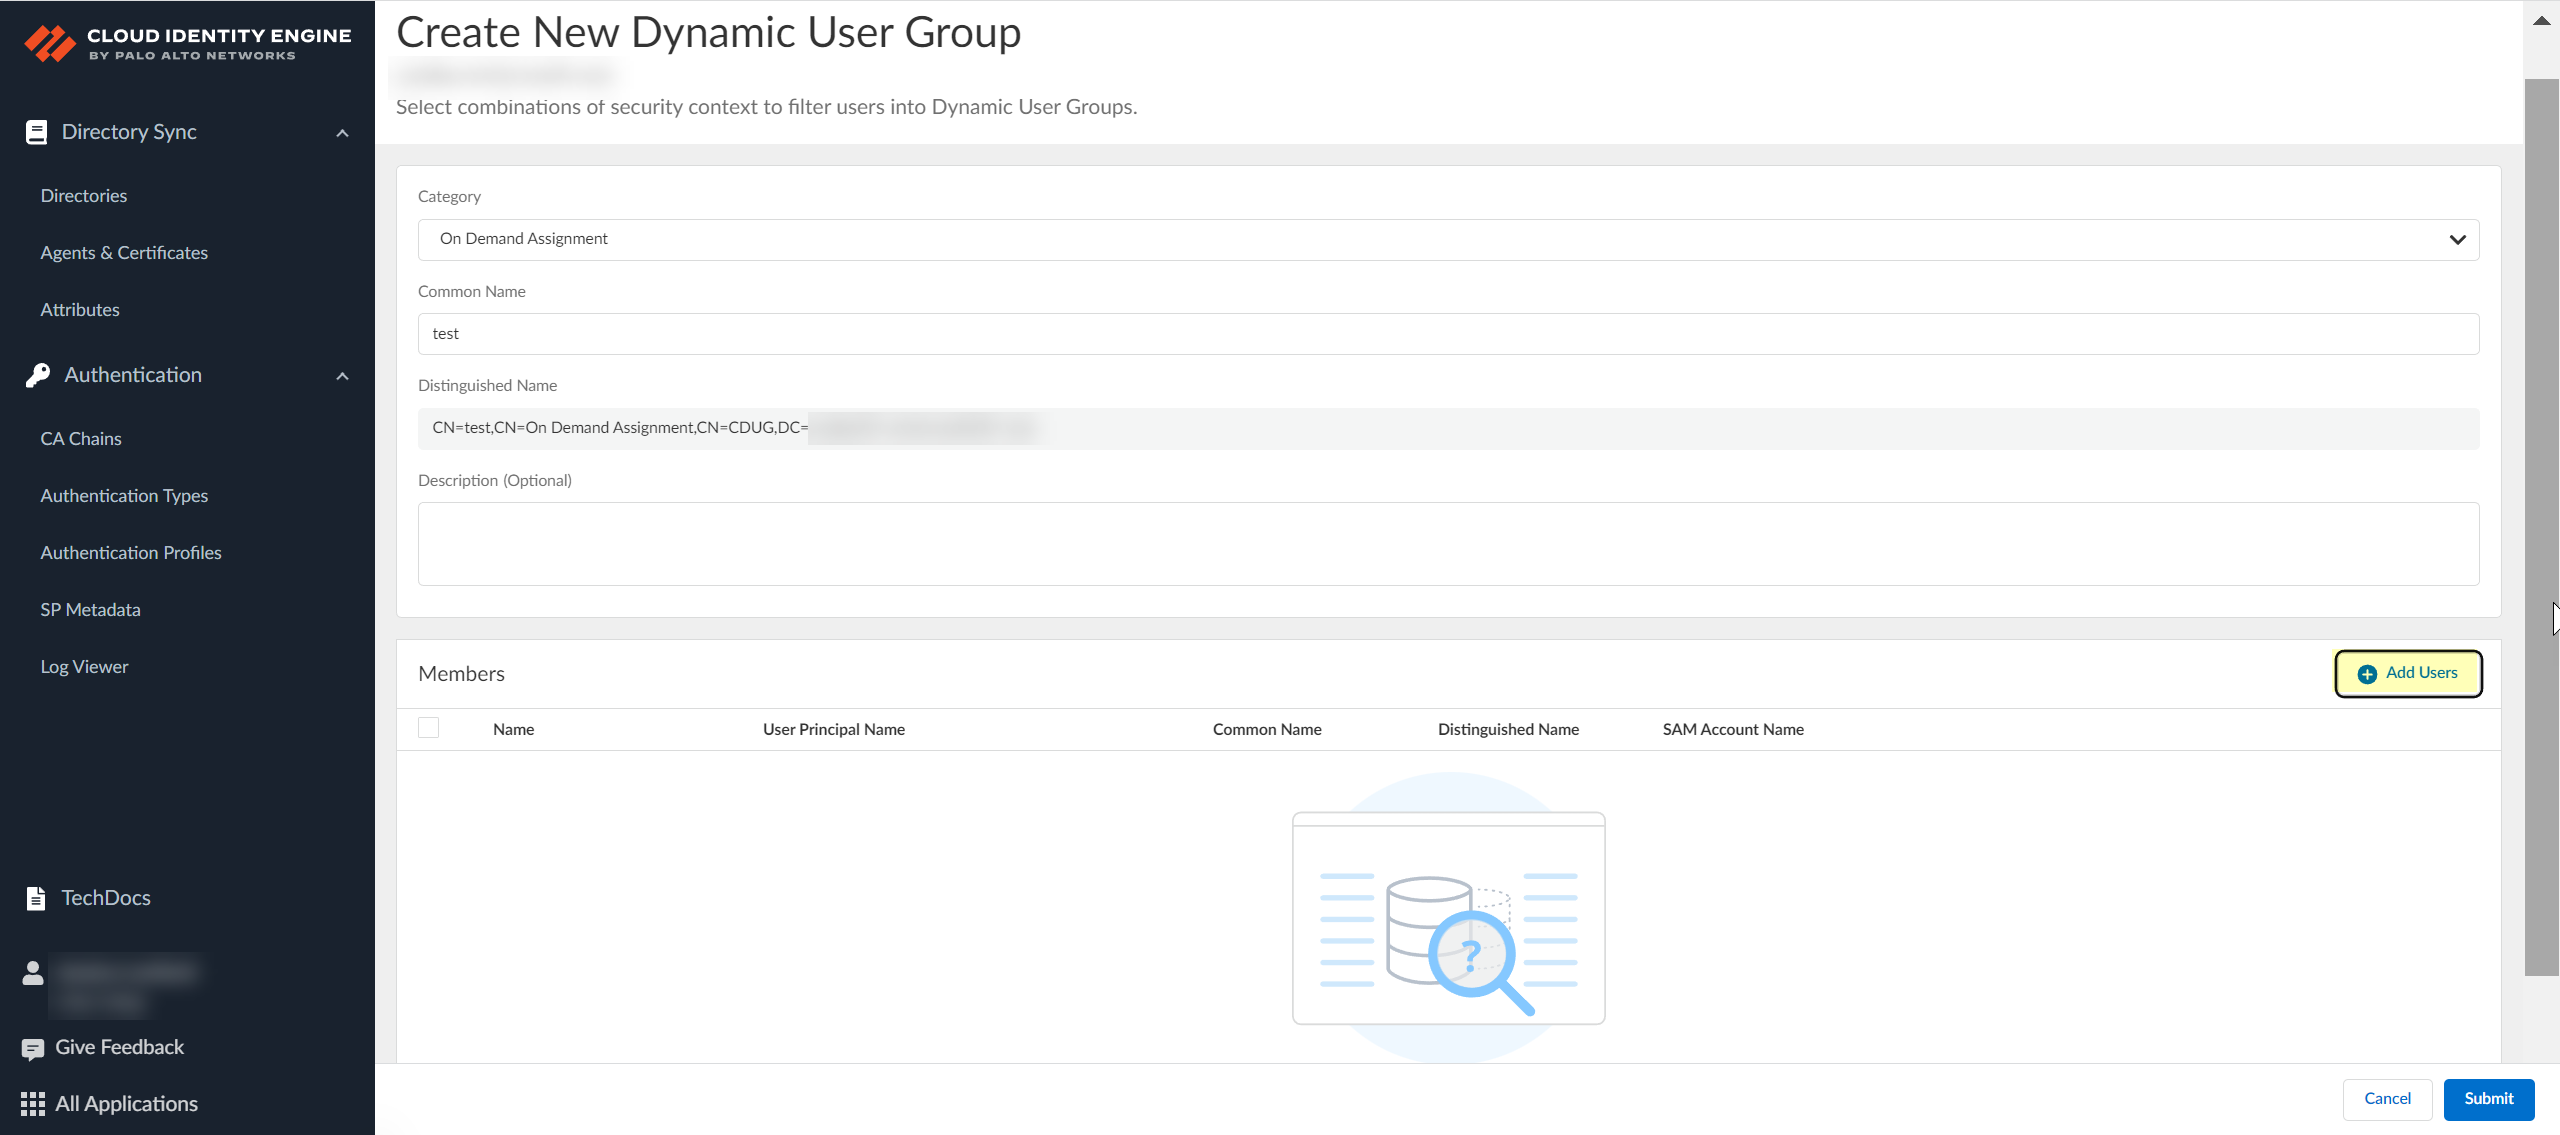The height and width of the screenshot is (1135, 2560).
Task: Click the Description text area
Action: click(1447, 544)
